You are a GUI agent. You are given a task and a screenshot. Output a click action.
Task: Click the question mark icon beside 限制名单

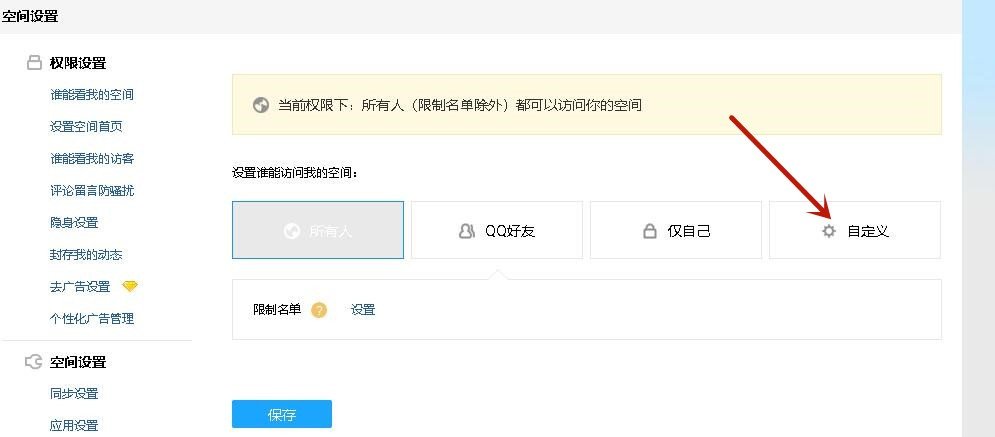(x=319, y=310)
